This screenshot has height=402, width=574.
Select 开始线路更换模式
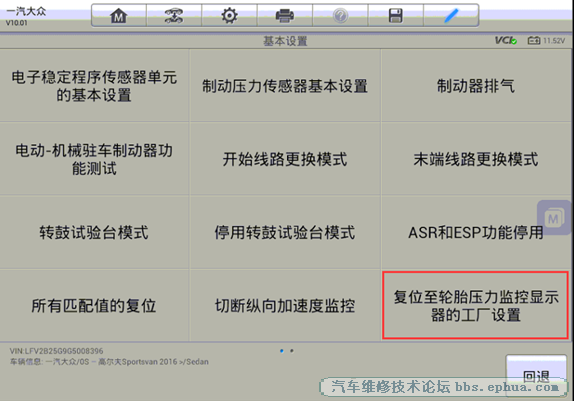coord(285,159)
